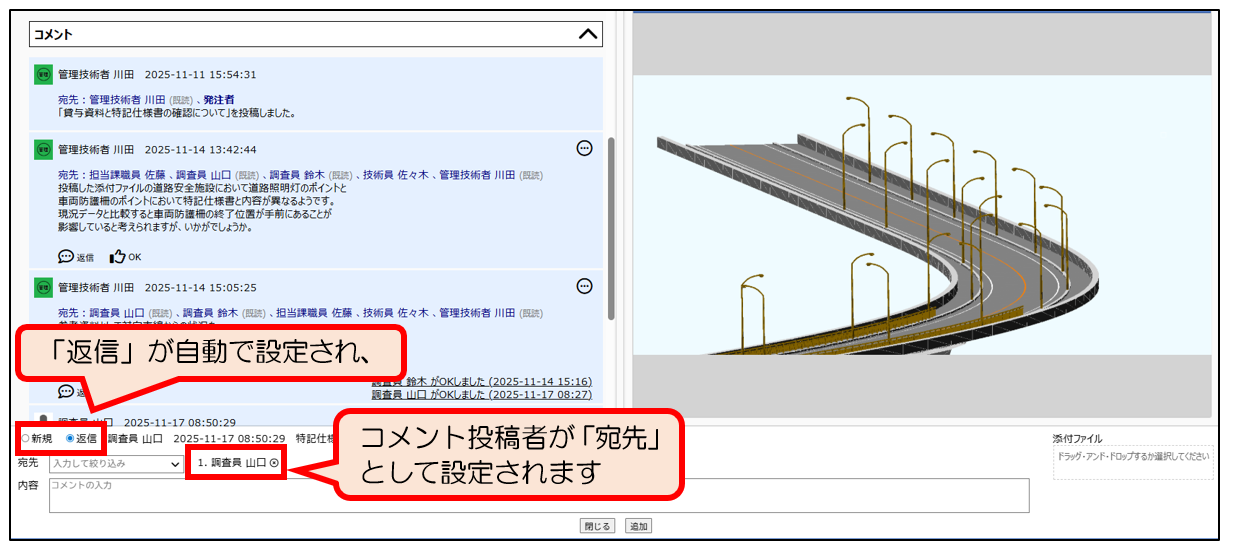
Task: Click the green avatar on the 13:42:44 comment
Action: click(x=43, y=149)
